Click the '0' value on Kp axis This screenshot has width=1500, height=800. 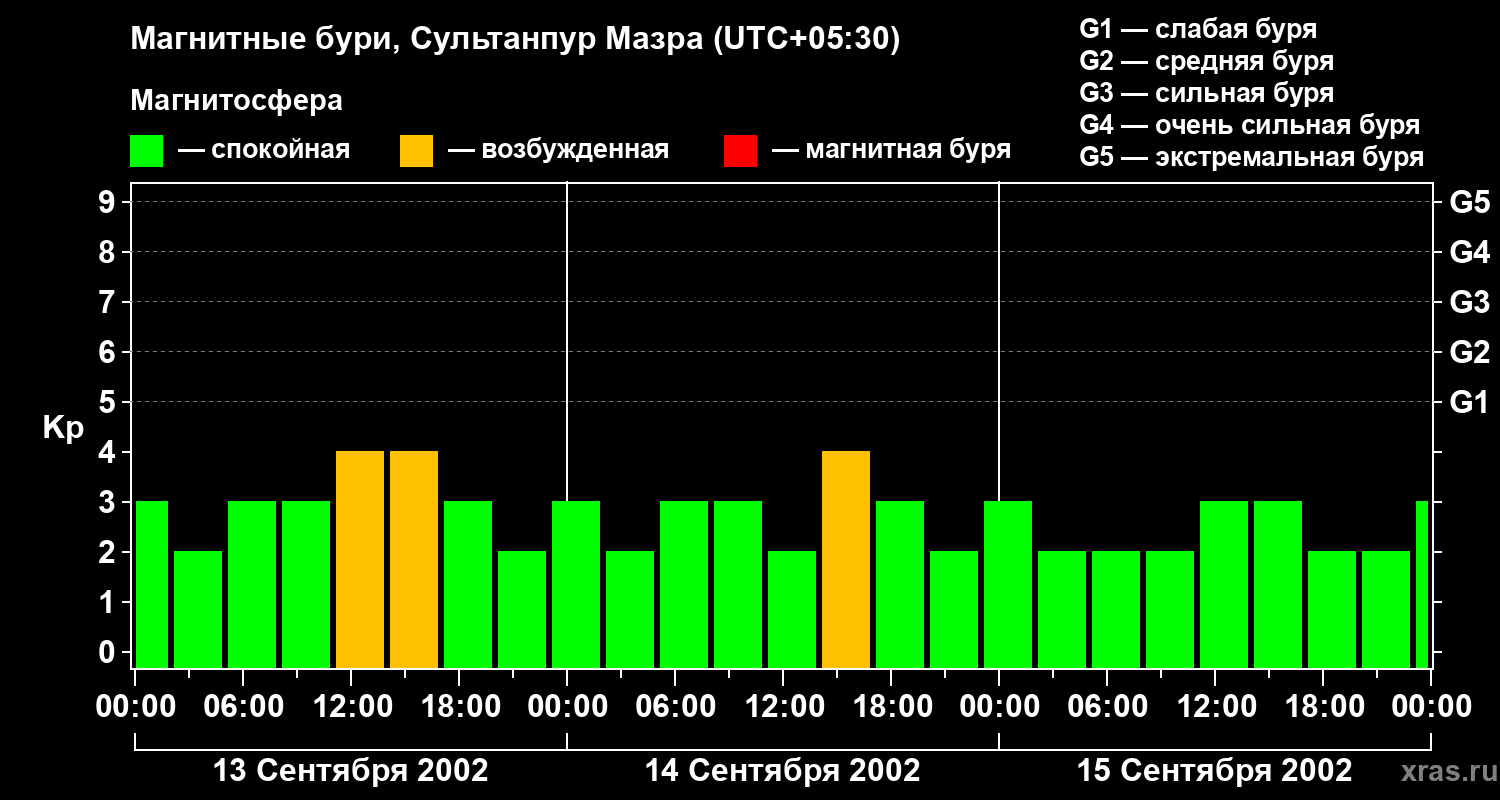point(109,652)
